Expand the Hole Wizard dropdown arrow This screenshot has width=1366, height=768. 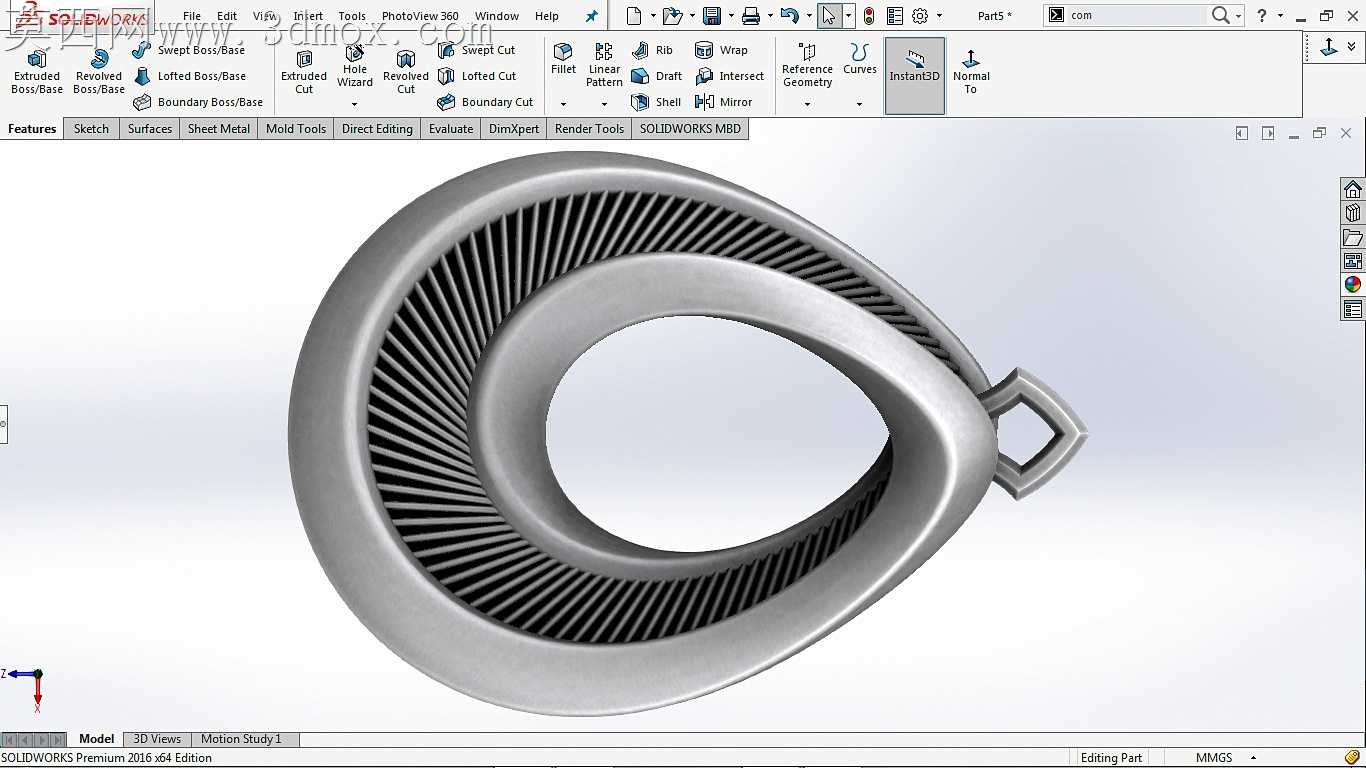354,104
